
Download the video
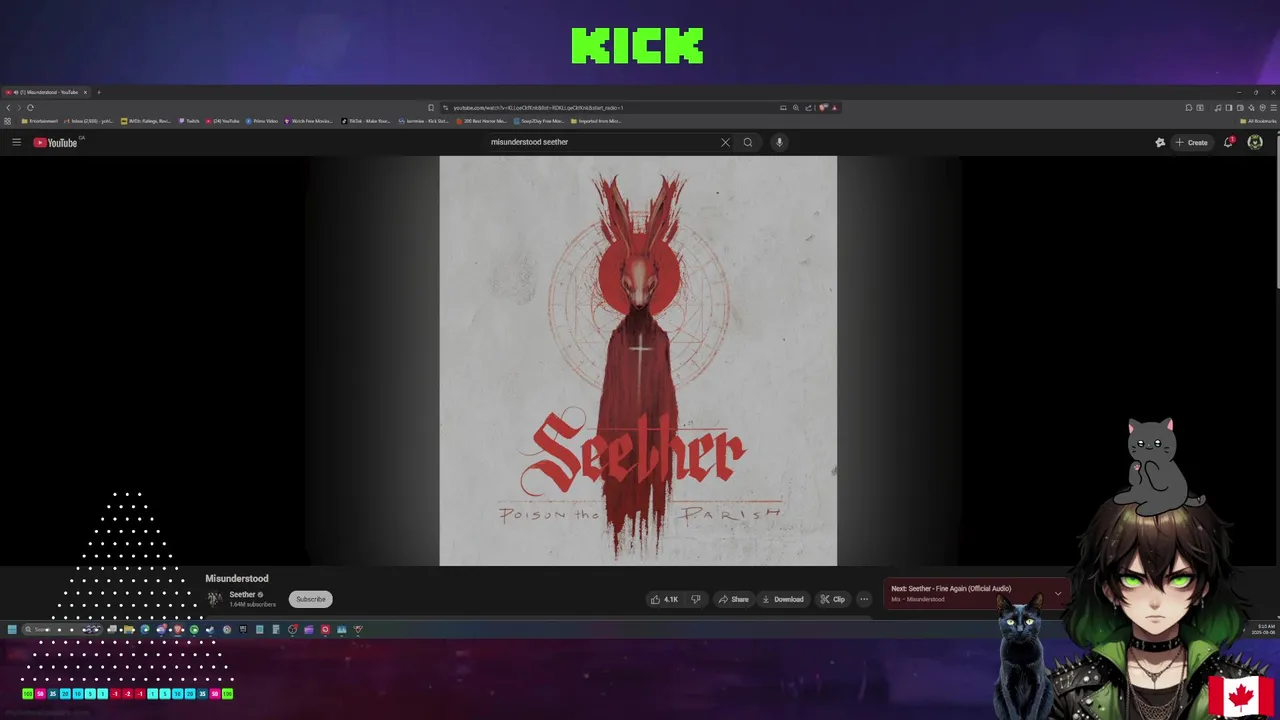click(x=782, y=599)
